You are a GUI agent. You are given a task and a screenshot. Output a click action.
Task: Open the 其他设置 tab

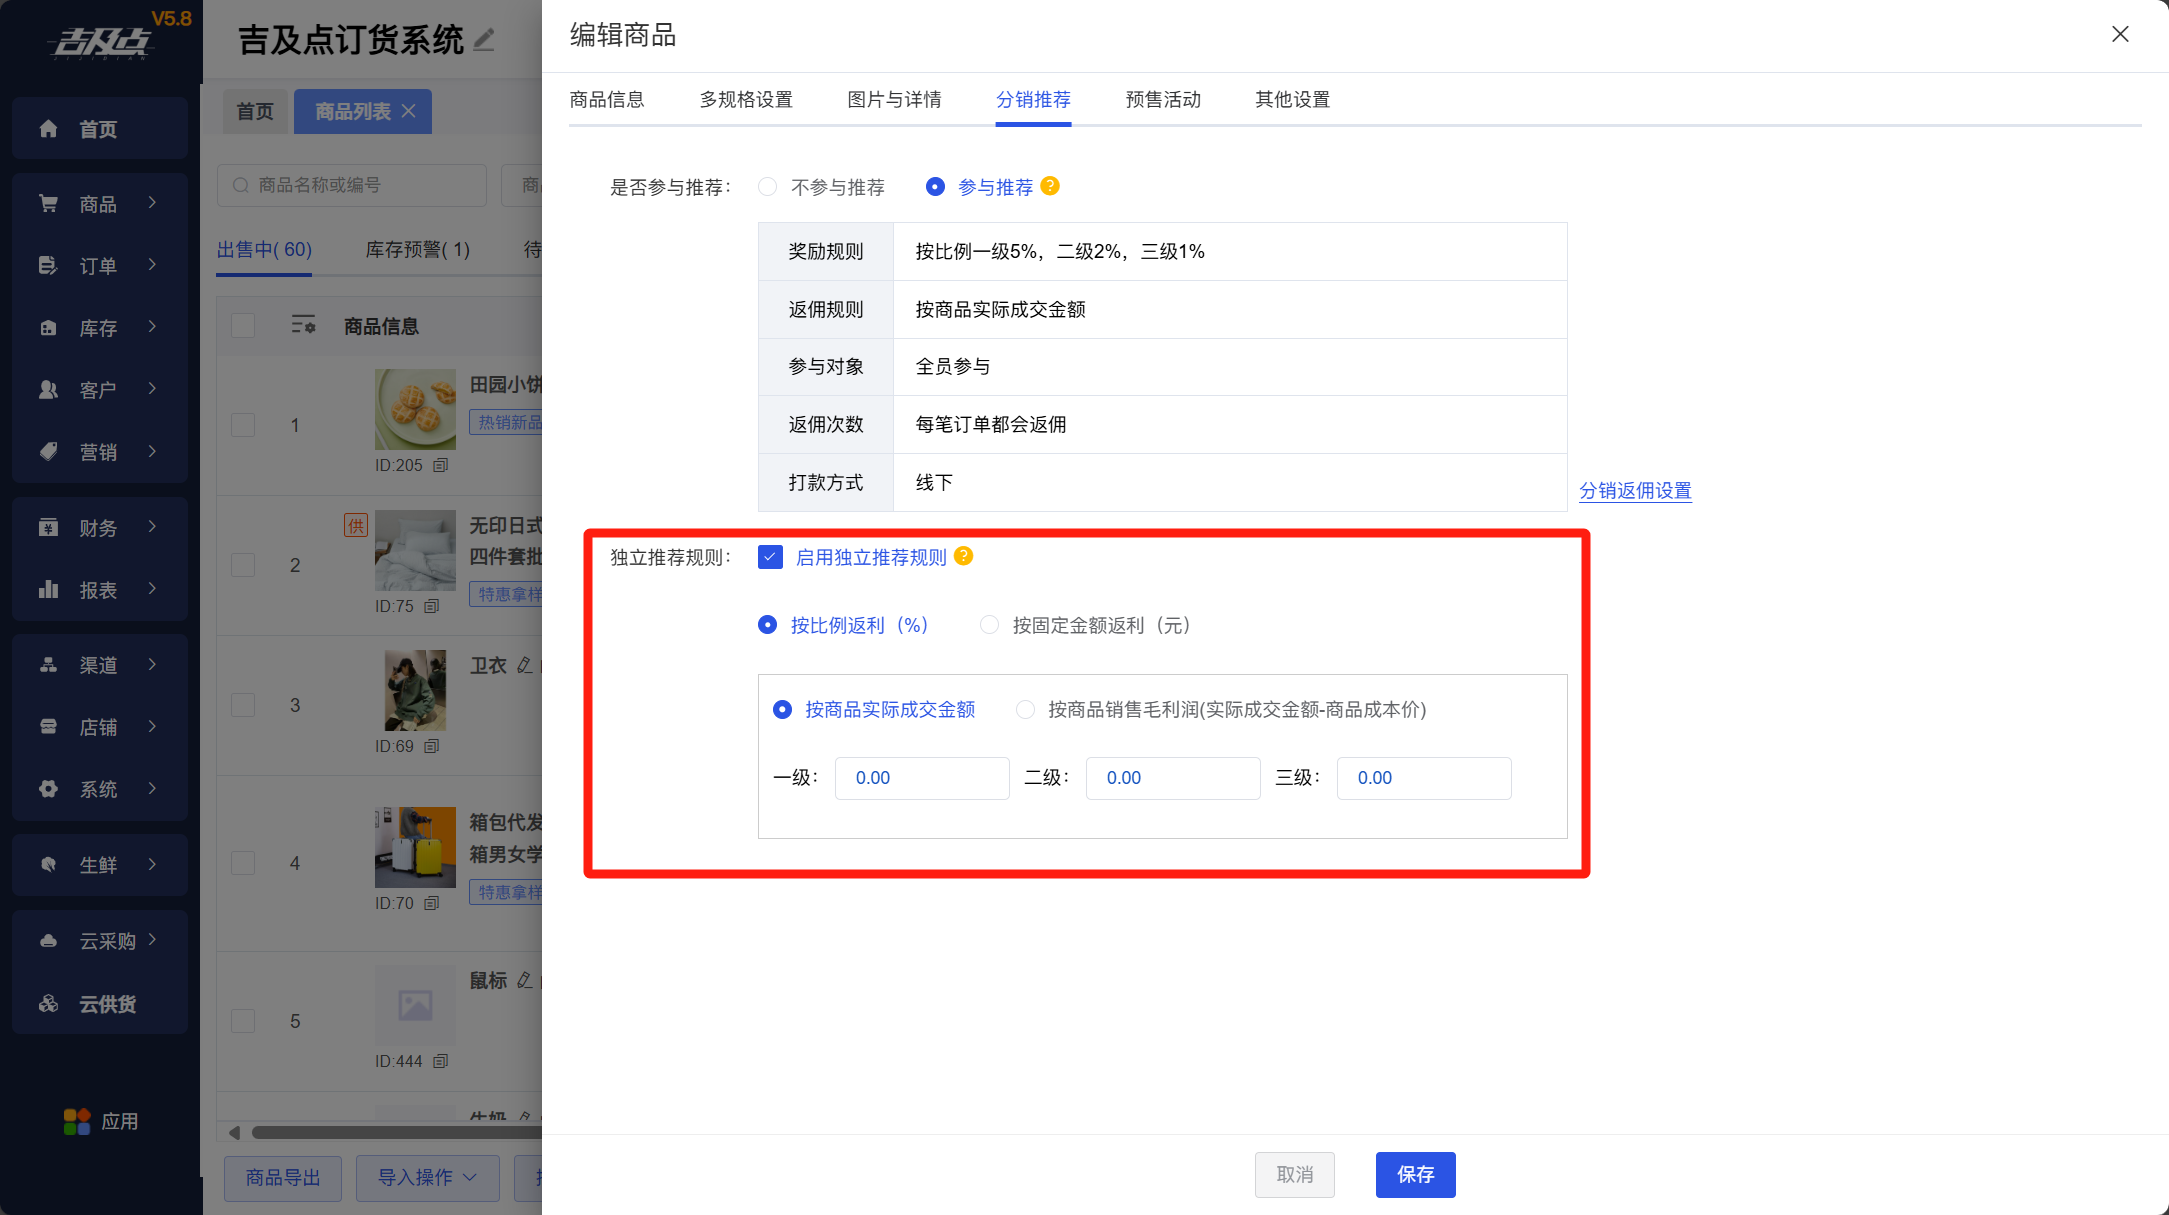click(1292, 100)
